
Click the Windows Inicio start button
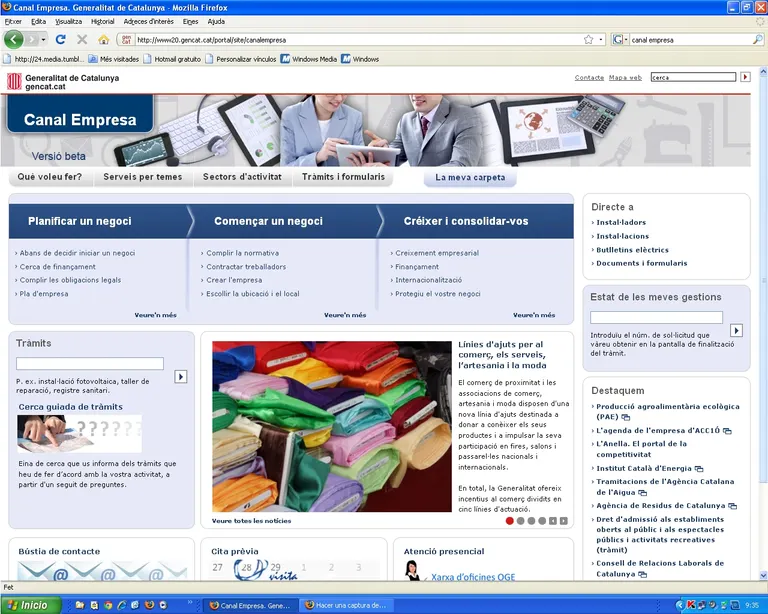tap(31, 605)
